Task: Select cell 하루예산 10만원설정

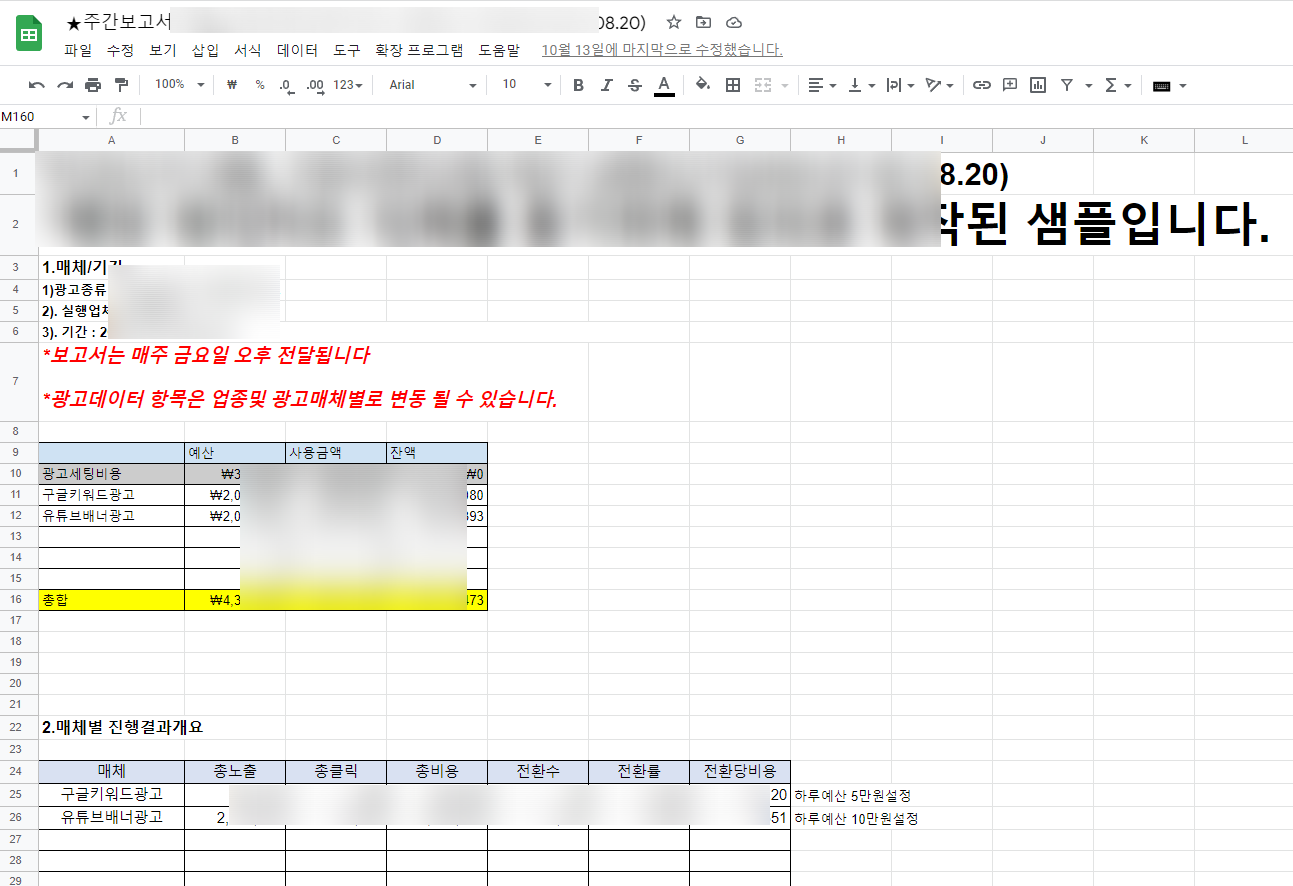Action: pos(856,818)
